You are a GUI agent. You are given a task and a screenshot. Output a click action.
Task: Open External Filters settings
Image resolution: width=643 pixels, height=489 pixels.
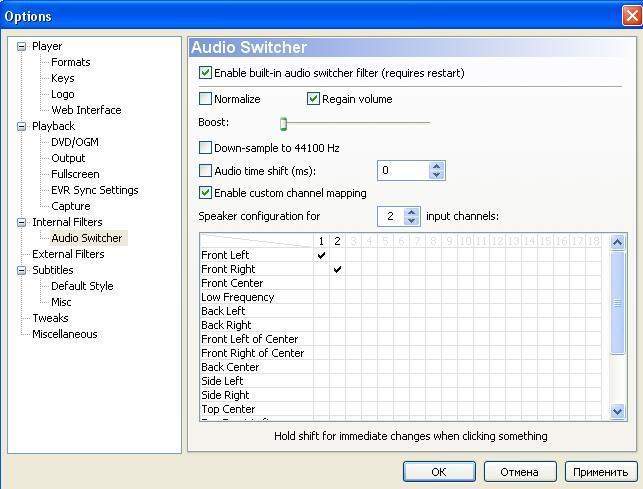click(68, 254)
